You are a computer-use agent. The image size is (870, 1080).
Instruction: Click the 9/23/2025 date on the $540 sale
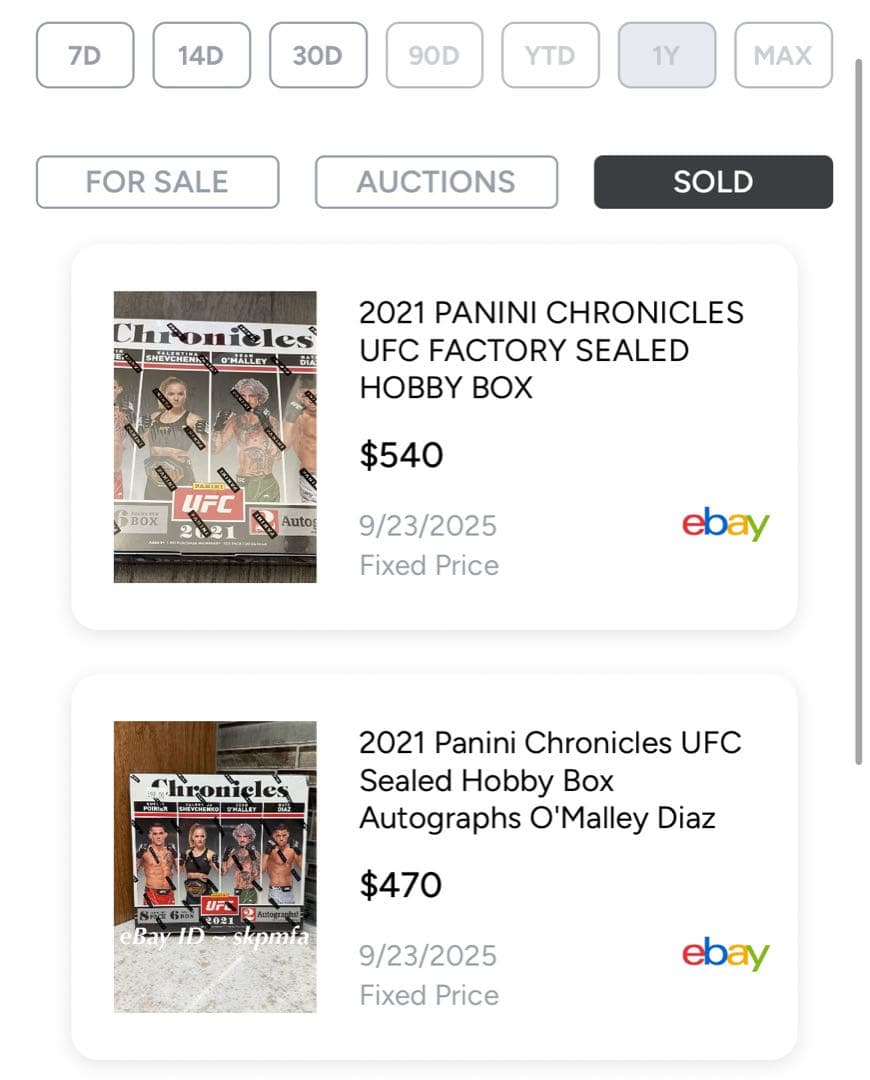coord(428,524)
